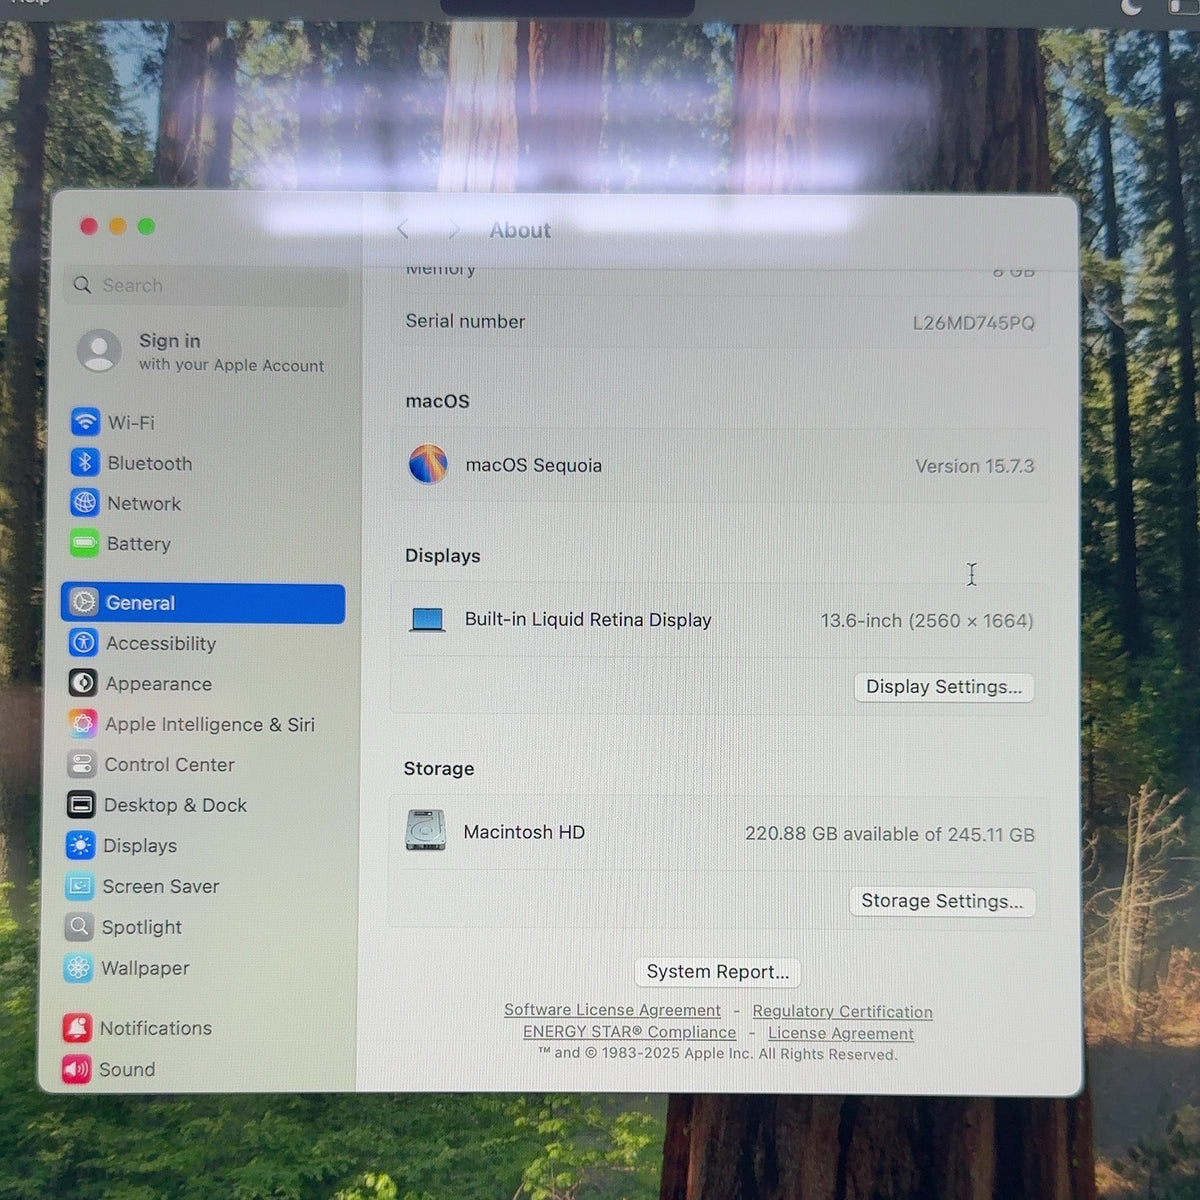Open the Wallpaper flower icon
The image size is (1200, 1200).
click(78, 968)
